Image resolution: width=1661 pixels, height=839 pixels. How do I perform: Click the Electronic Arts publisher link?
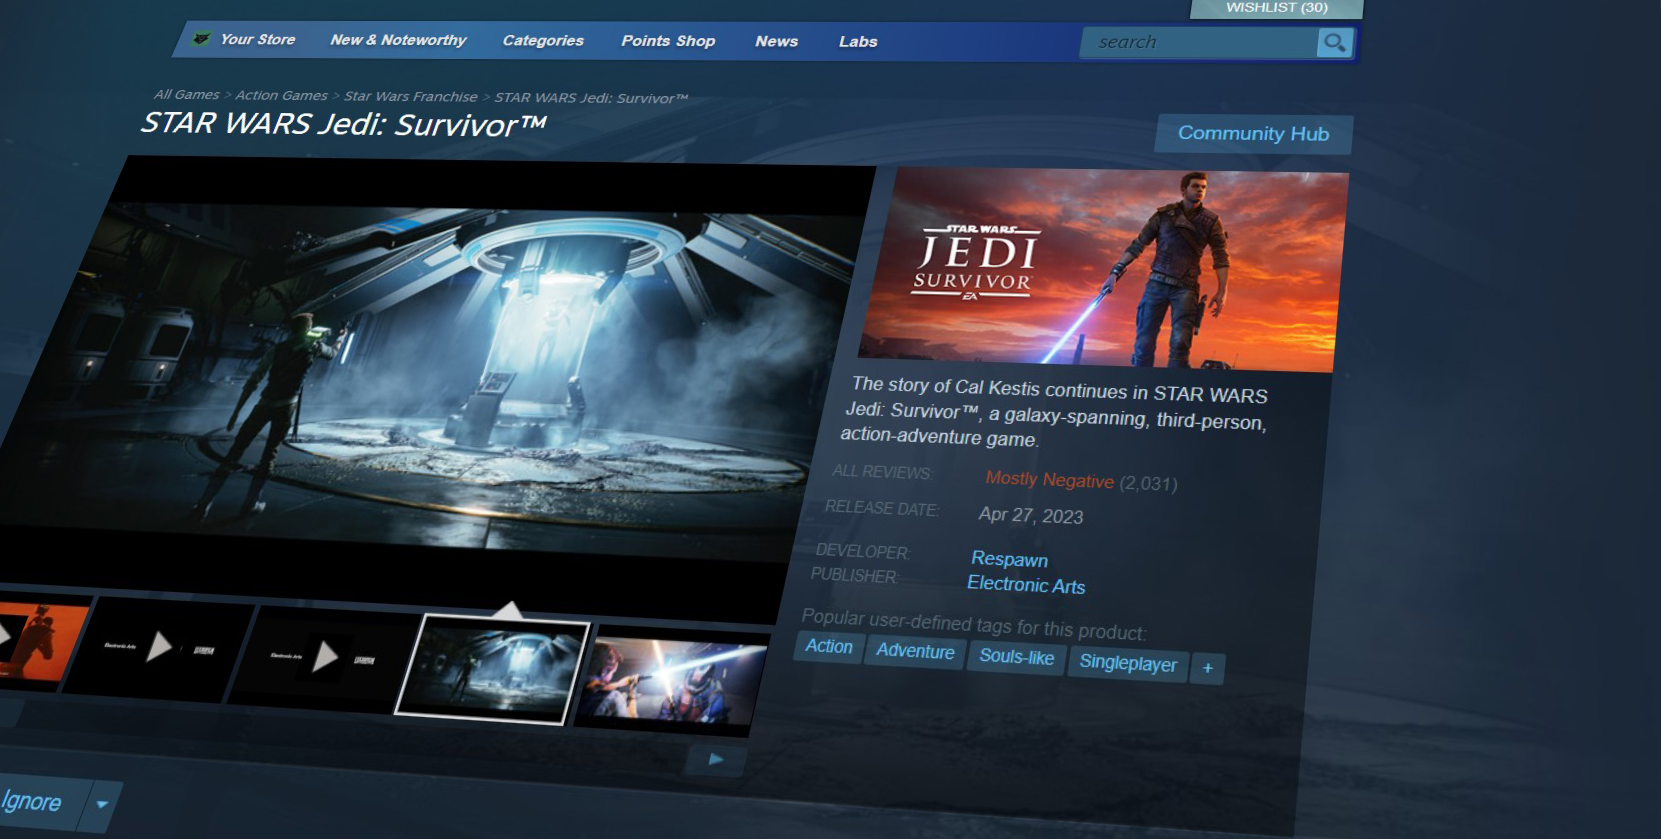pos(1026,585)
